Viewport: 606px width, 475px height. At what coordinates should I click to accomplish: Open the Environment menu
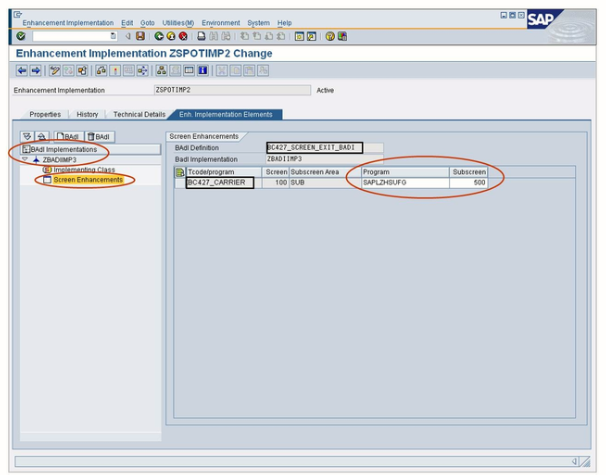point(220,22)
